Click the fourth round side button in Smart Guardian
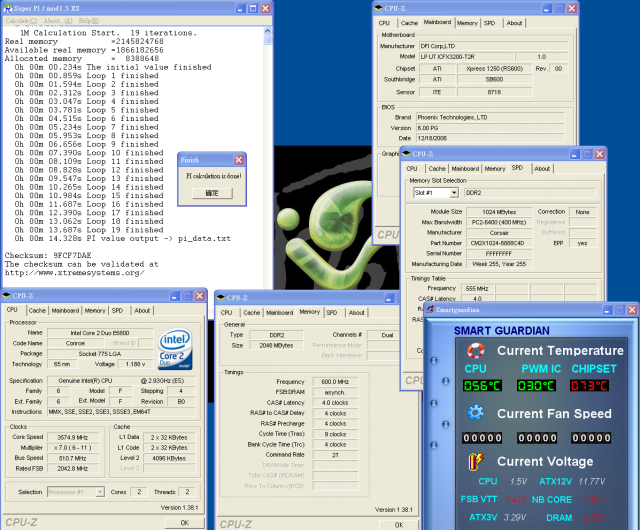The height and width of the screenshot is (530, 640). tap(445, 424)
